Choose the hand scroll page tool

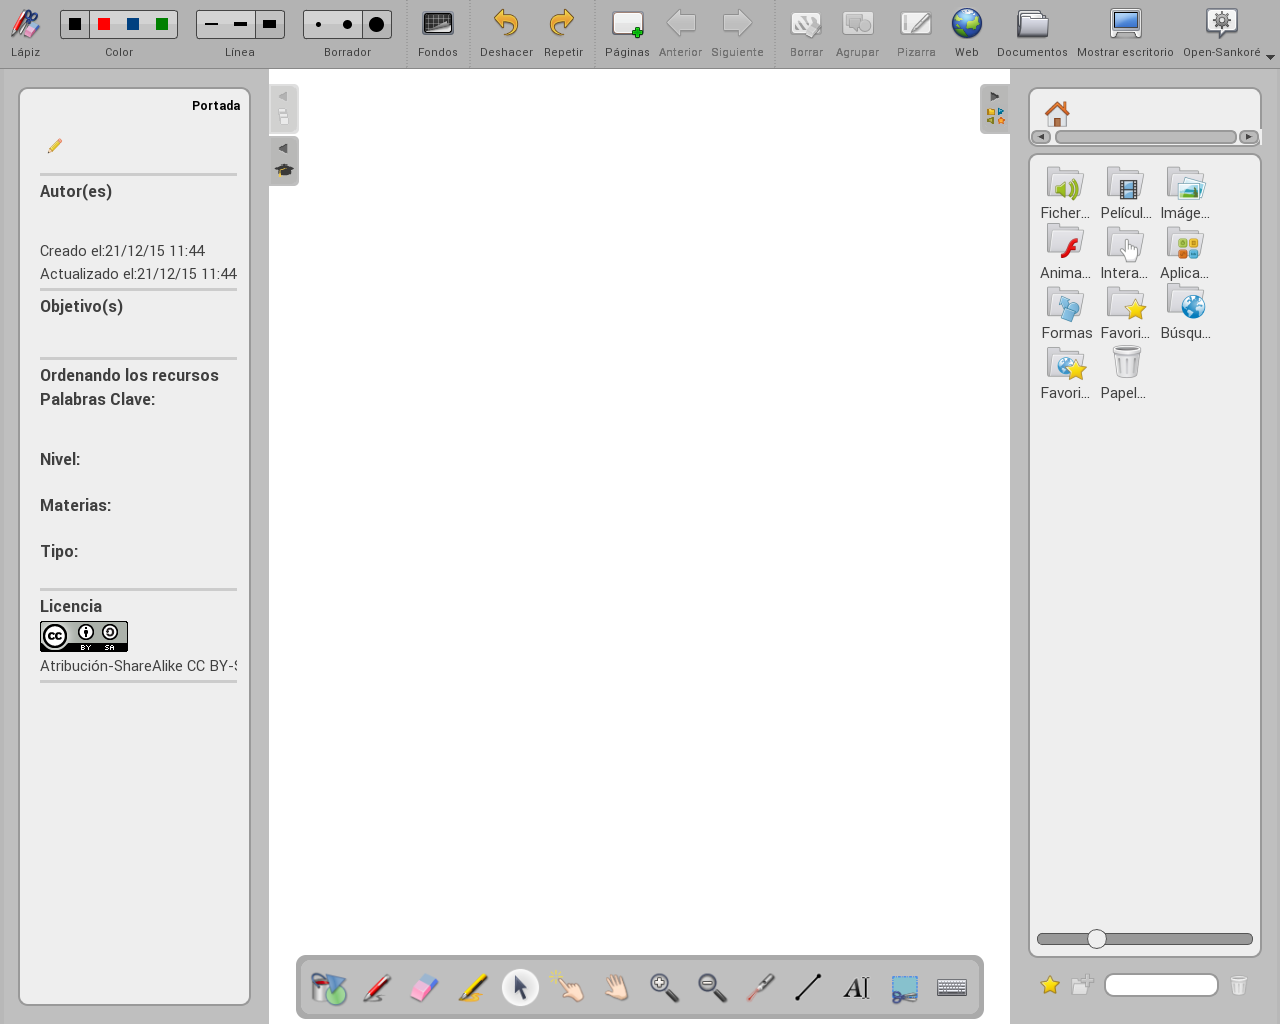pos(616,988)
